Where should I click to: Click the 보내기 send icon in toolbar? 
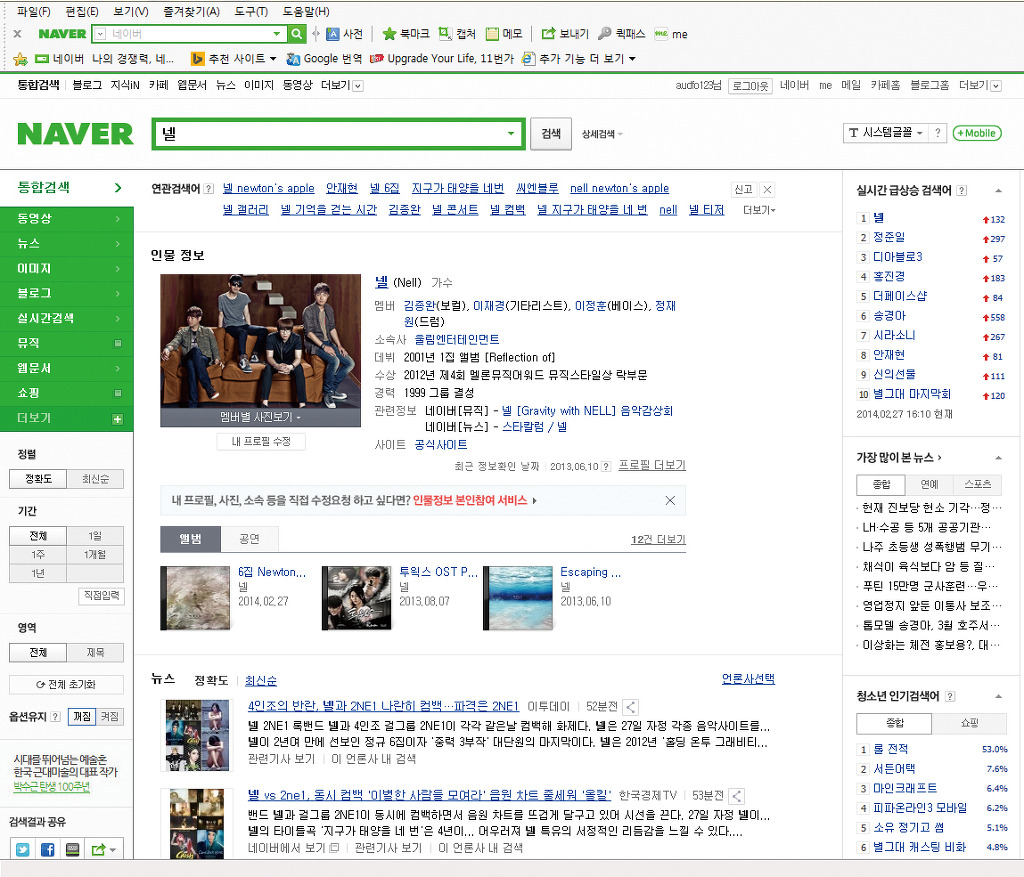pyautogui.click(x=548, y=34)
